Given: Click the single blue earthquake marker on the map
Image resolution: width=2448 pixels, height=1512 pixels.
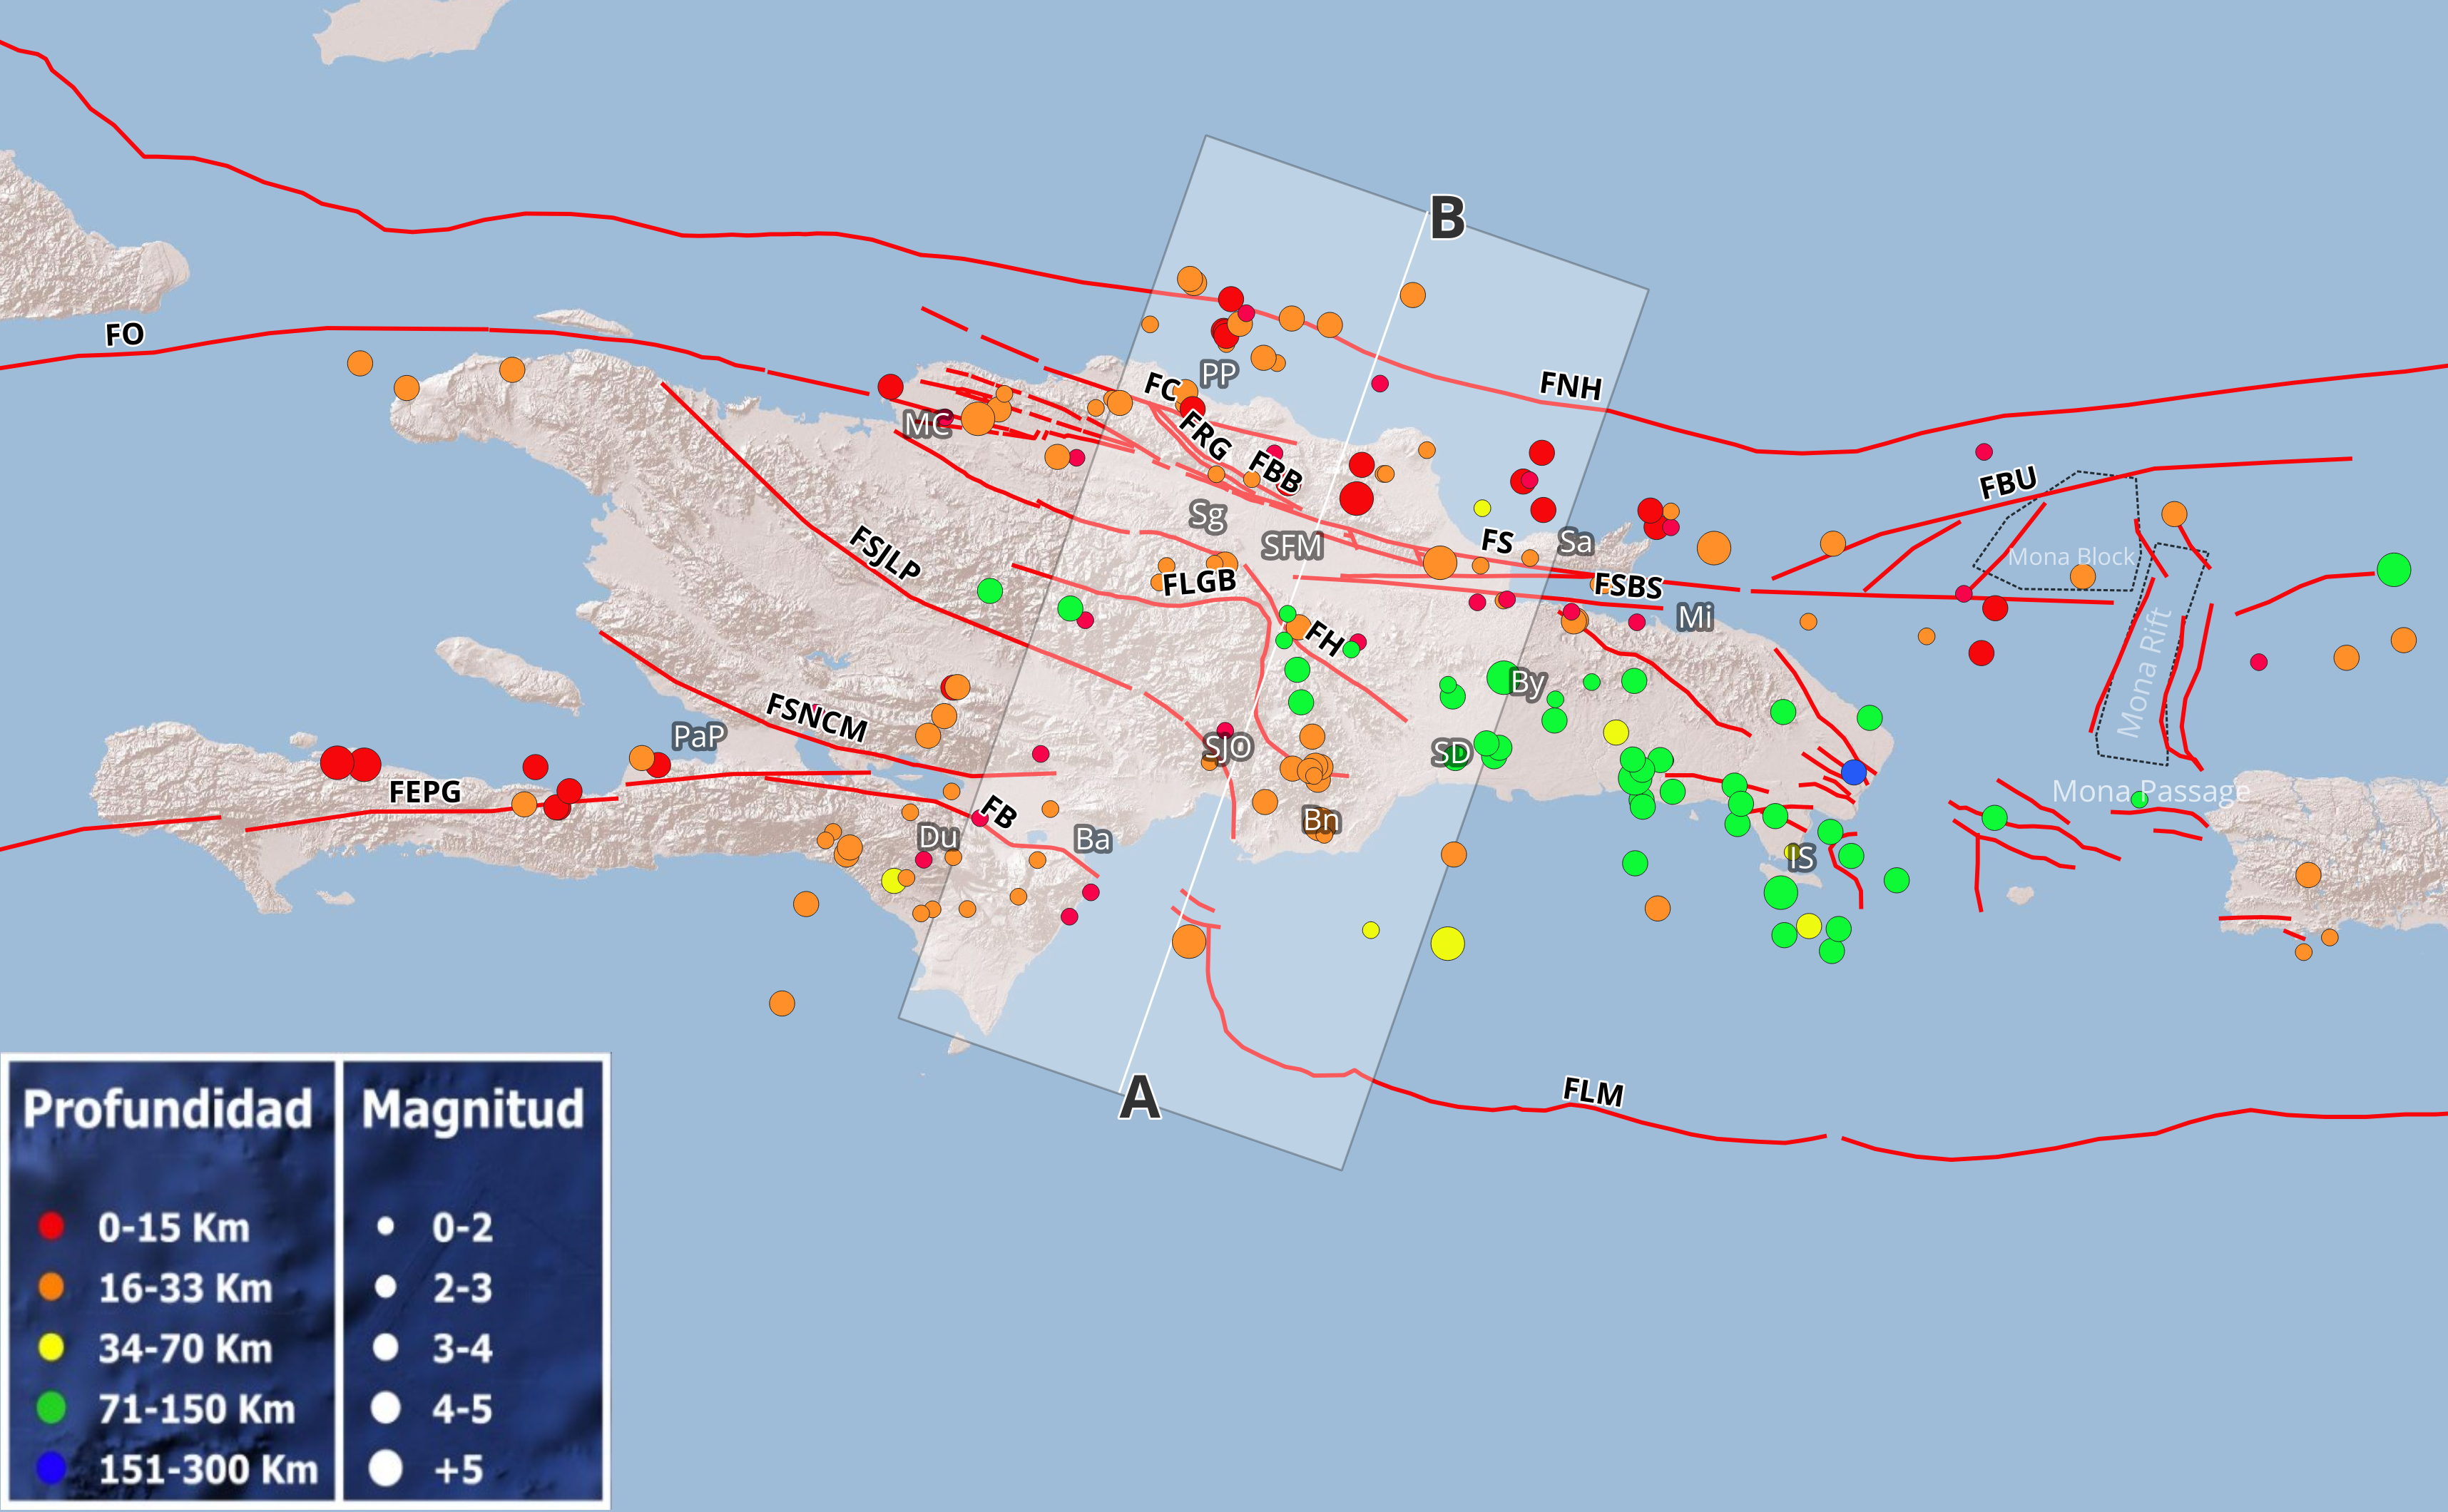Looking at the screenshot, I should tap(1853, 772).
